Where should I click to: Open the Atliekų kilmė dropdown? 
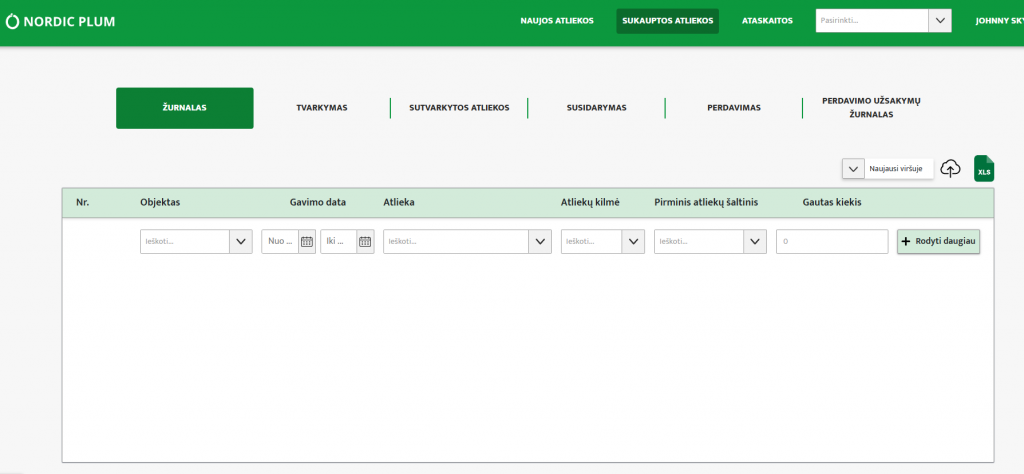coord(633,241)
